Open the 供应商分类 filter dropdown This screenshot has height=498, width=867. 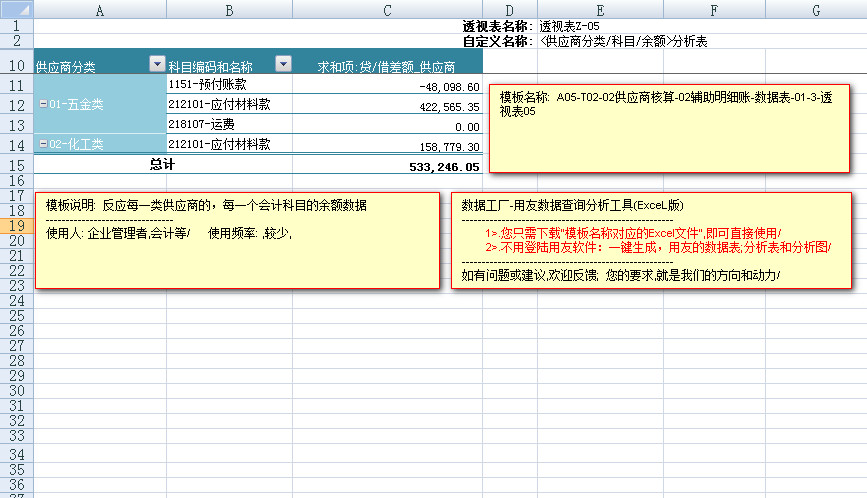pos(156,65)
